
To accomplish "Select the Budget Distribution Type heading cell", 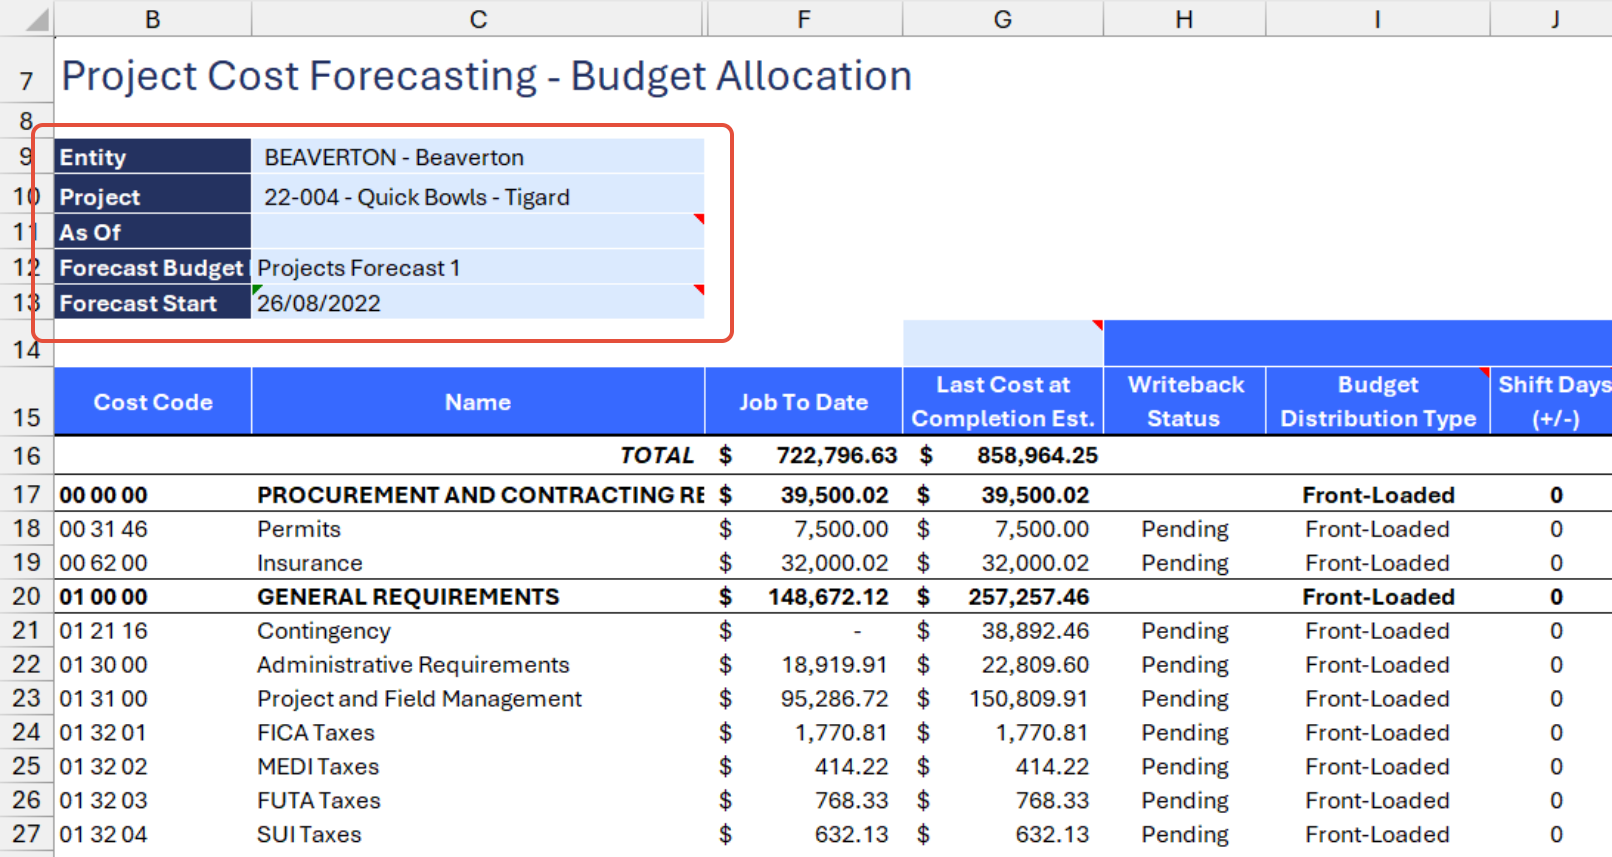I will click(1377, 402).
